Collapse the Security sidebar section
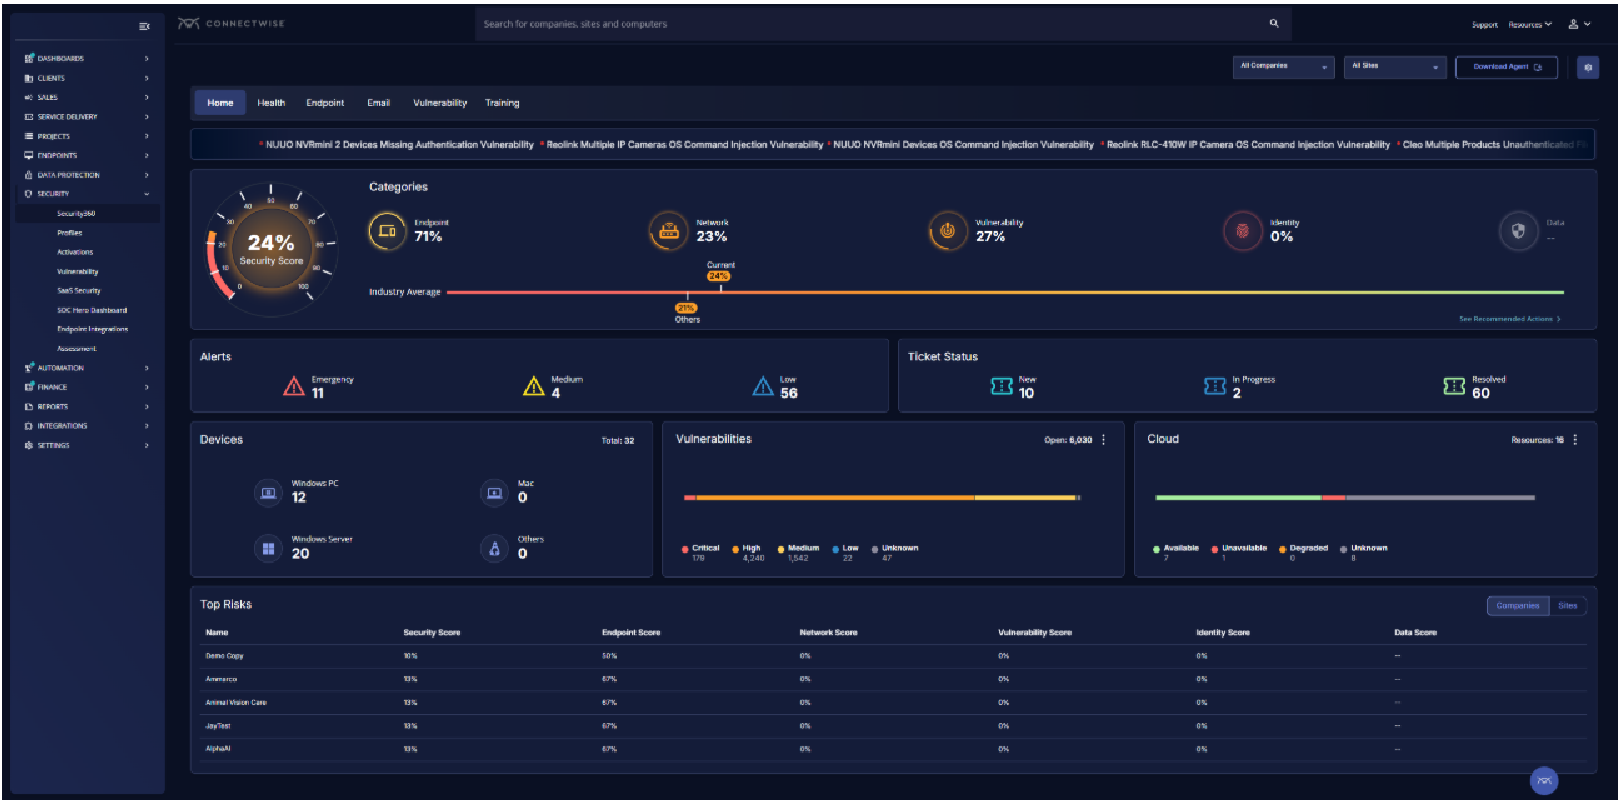 coord(146,194)
